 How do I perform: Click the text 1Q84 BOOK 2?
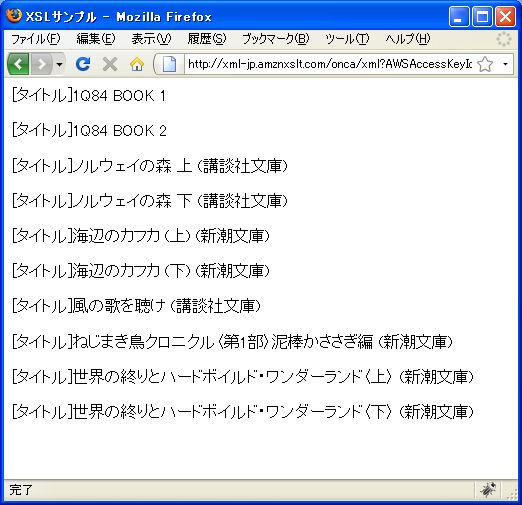coord(119,131)
